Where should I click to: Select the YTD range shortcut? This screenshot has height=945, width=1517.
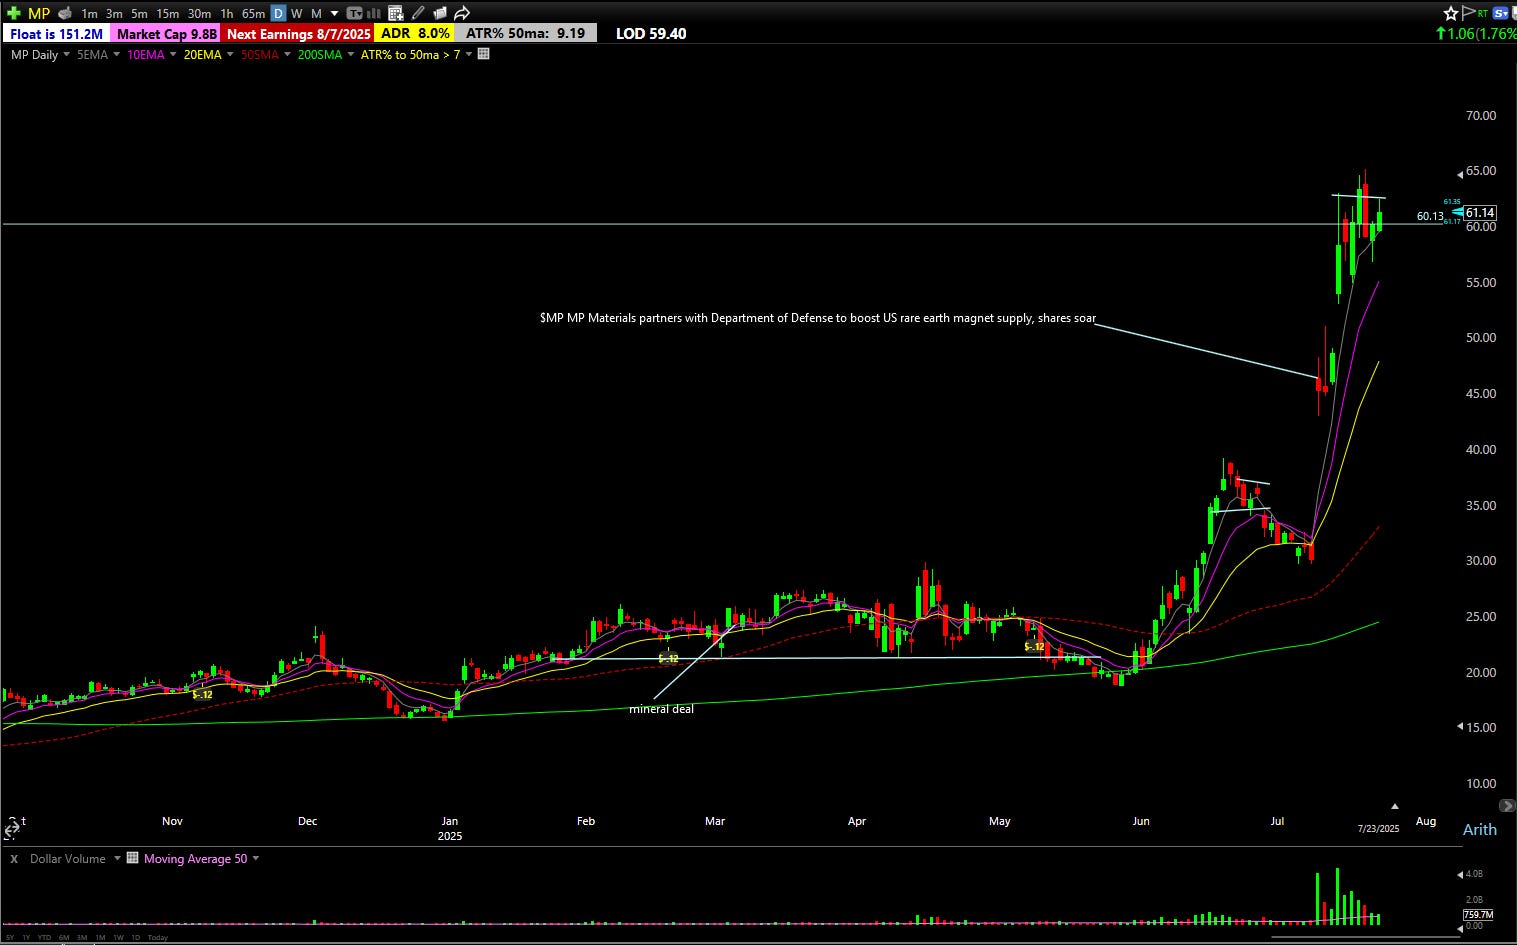coord(44,937)
